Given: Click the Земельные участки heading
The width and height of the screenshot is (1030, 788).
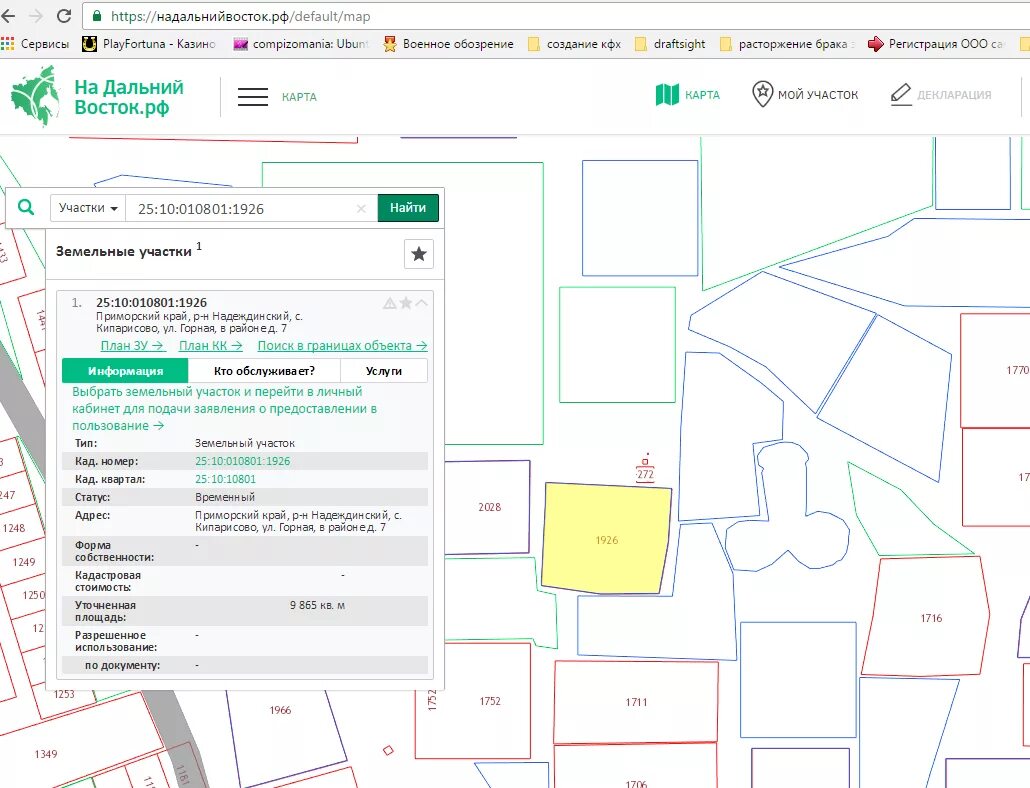Looking at the screenshot, I should 123,251.
